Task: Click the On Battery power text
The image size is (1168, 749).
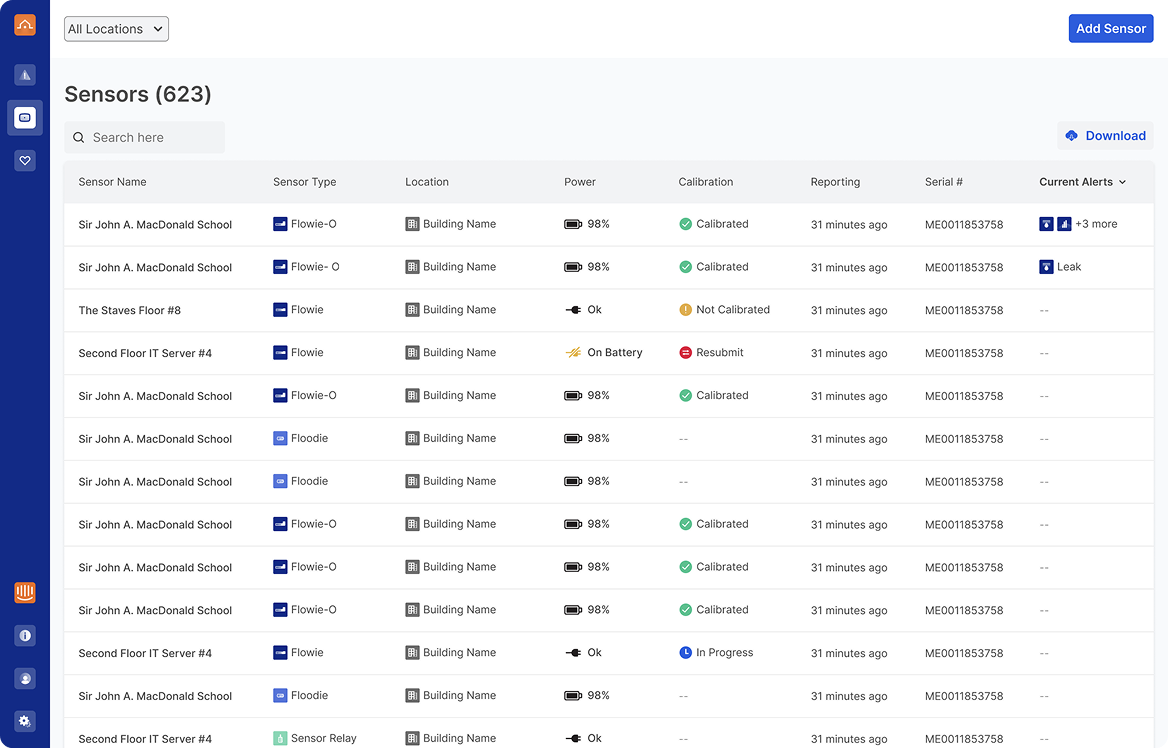Action: [615, 353]
